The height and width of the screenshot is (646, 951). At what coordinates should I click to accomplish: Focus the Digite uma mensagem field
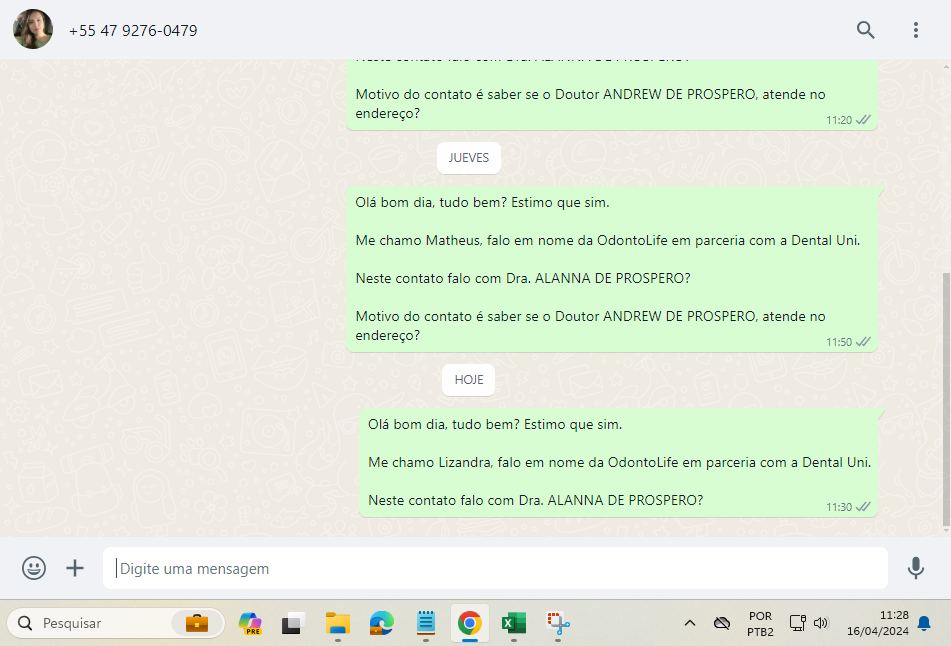point(495,568)
